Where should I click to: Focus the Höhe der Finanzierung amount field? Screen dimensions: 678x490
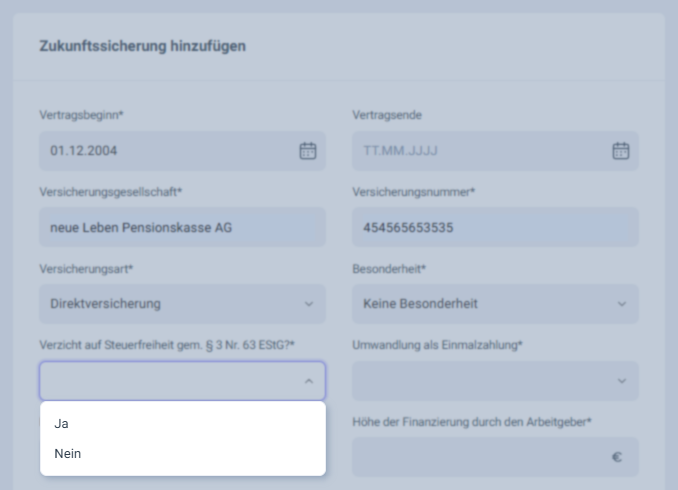point(480,457)
